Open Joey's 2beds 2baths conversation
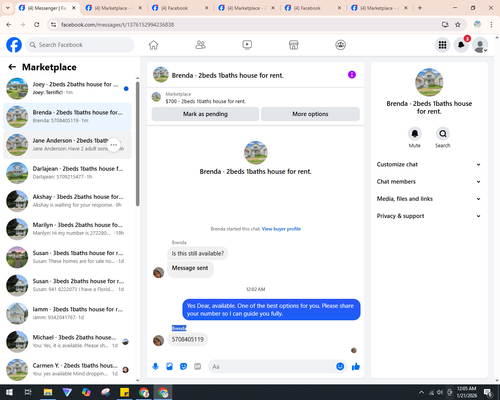Image resolution: width=500 pixels, height=400 pixels. [x=67, y=88]
